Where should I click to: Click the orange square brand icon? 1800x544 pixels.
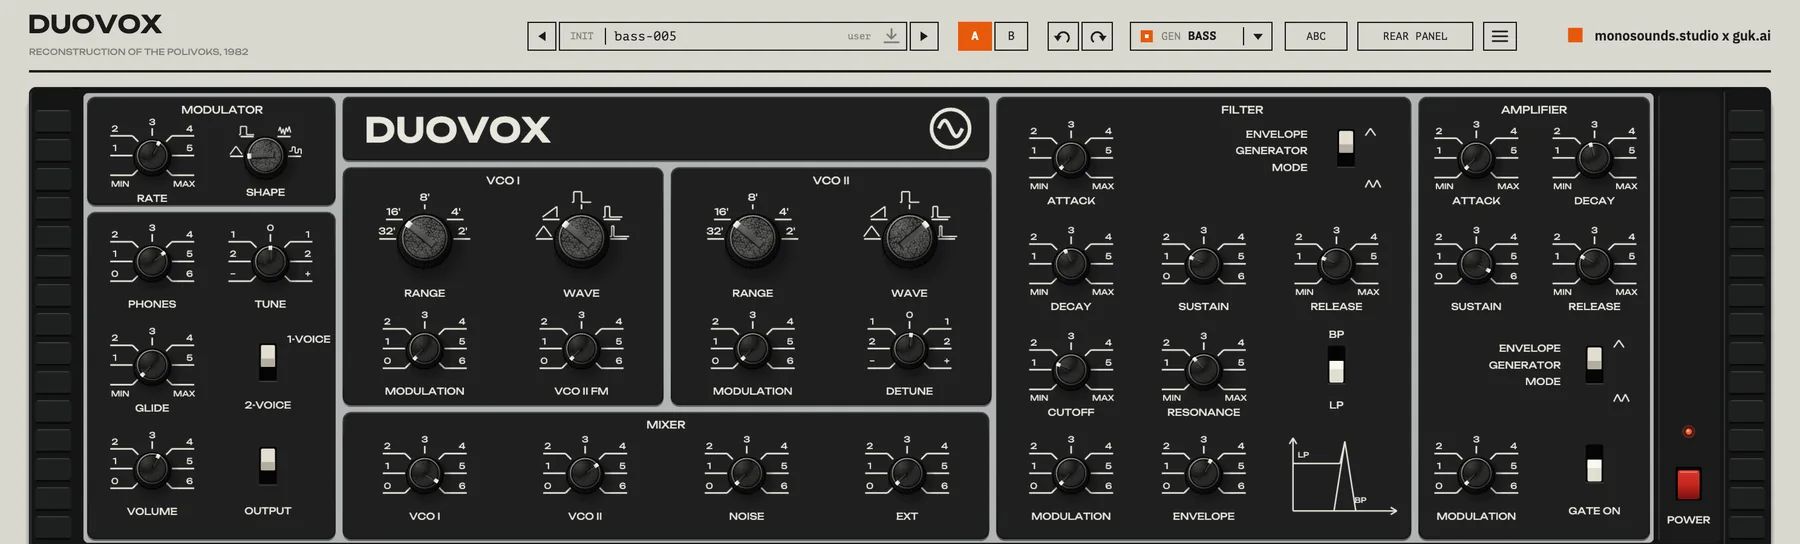pos(1575,35)
